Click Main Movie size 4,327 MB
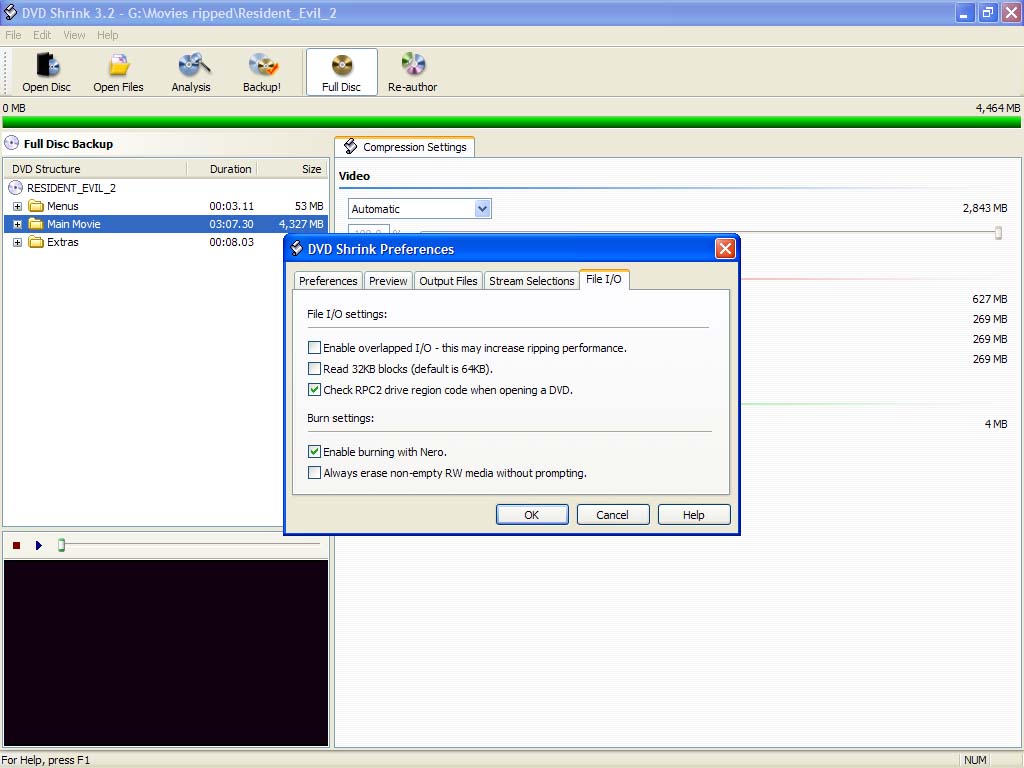1024x768 pixels. 301,224
